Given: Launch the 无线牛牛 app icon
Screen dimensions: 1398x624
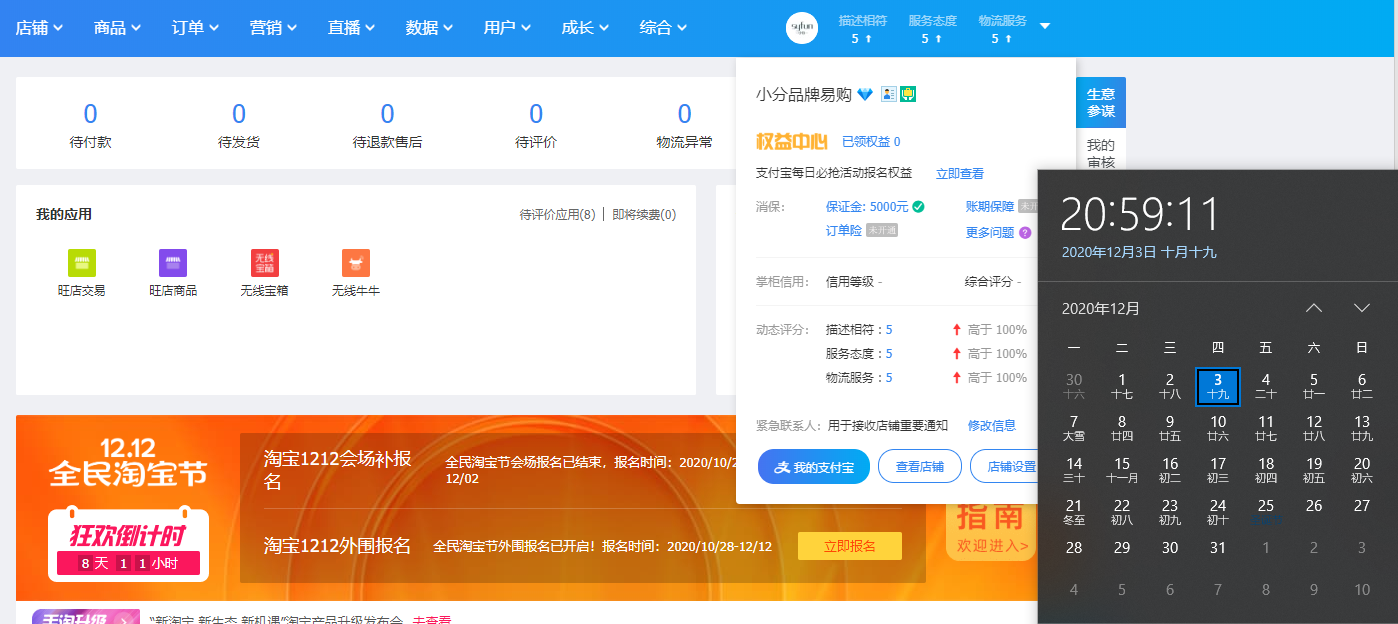Looking at the screenshot, I should click(356, 263).
